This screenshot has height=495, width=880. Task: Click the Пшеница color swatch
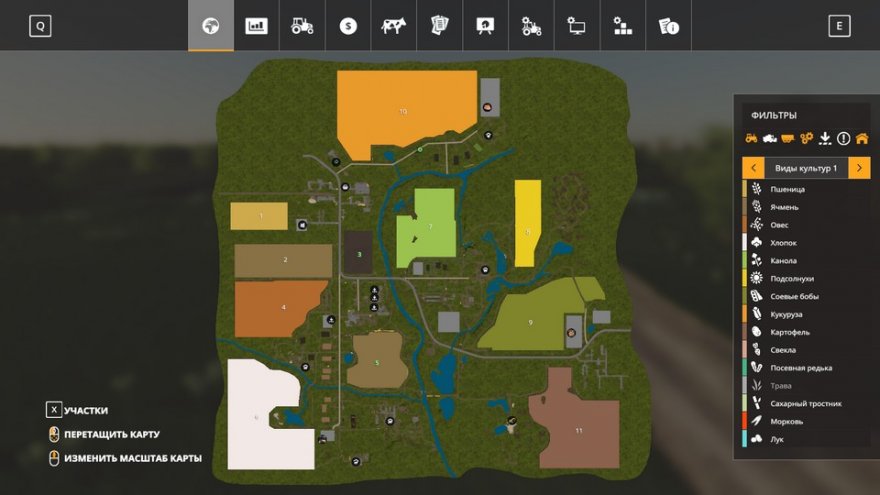pyautogui.click(x=745, y=189)
